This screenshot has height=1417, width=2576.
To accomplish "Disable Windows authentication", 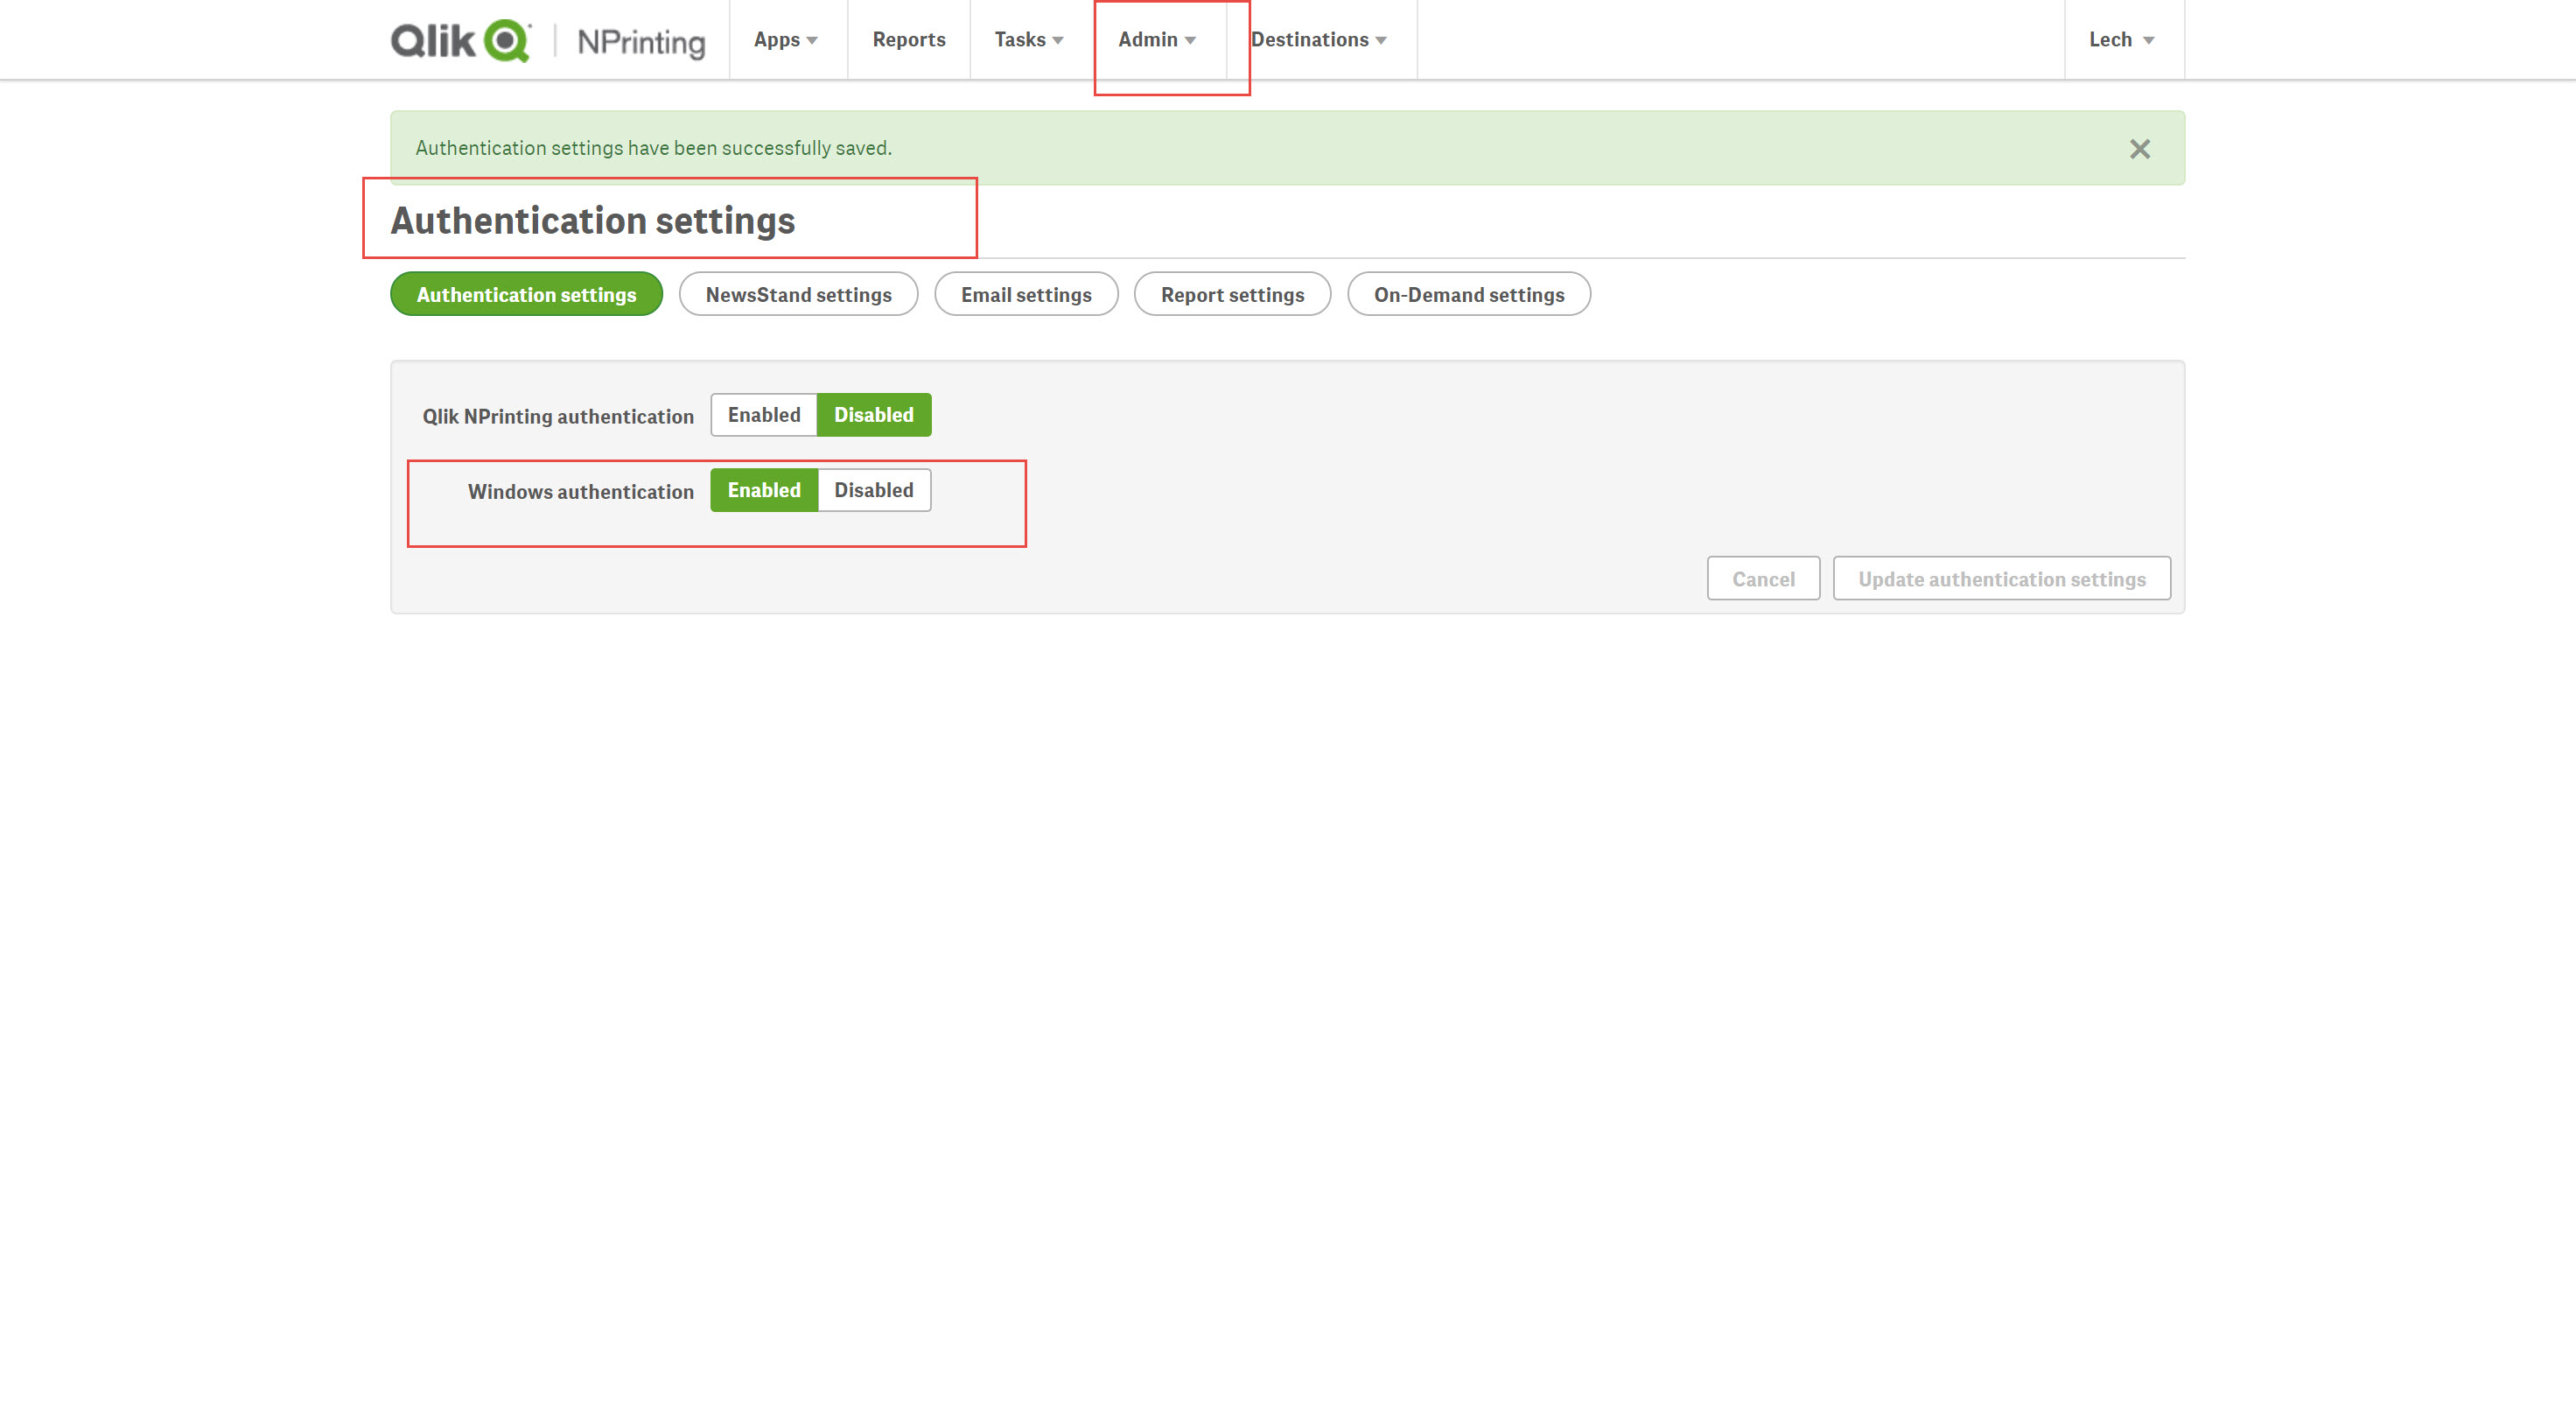I will pyautogui.click(x=874, y=490).
